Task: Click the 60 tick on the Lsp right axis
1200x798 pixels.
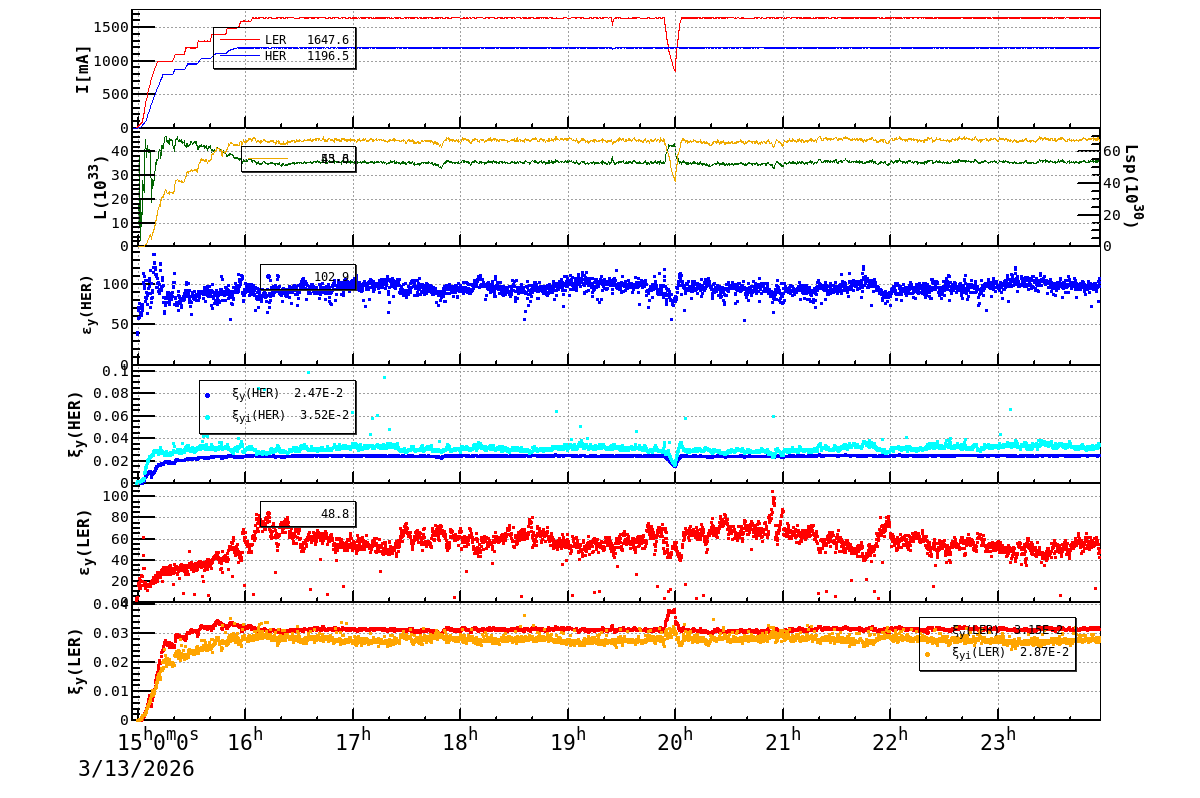Action: coord(1113,151)
